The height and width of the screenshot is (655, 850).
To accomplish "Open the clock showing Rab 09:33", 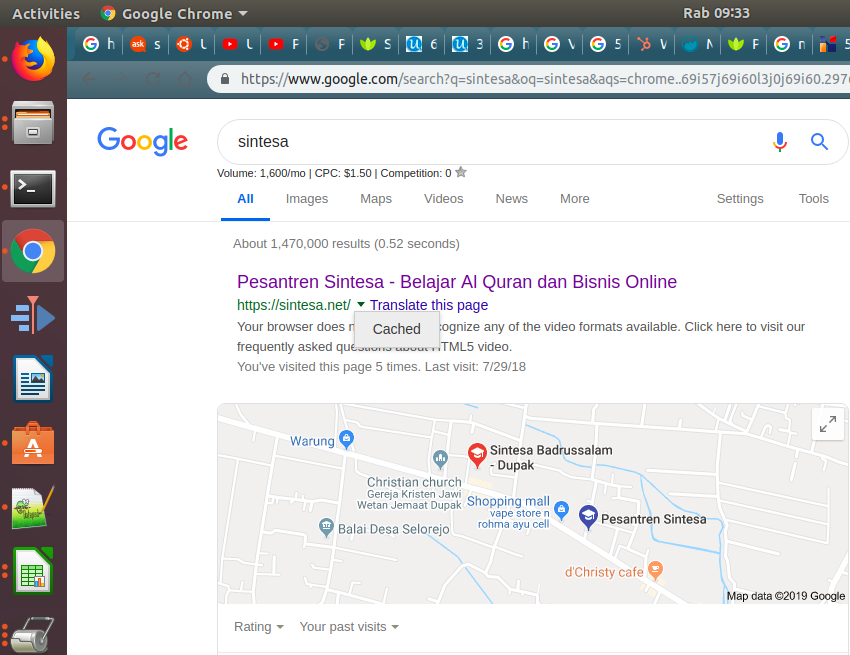I will coord(716,13).
